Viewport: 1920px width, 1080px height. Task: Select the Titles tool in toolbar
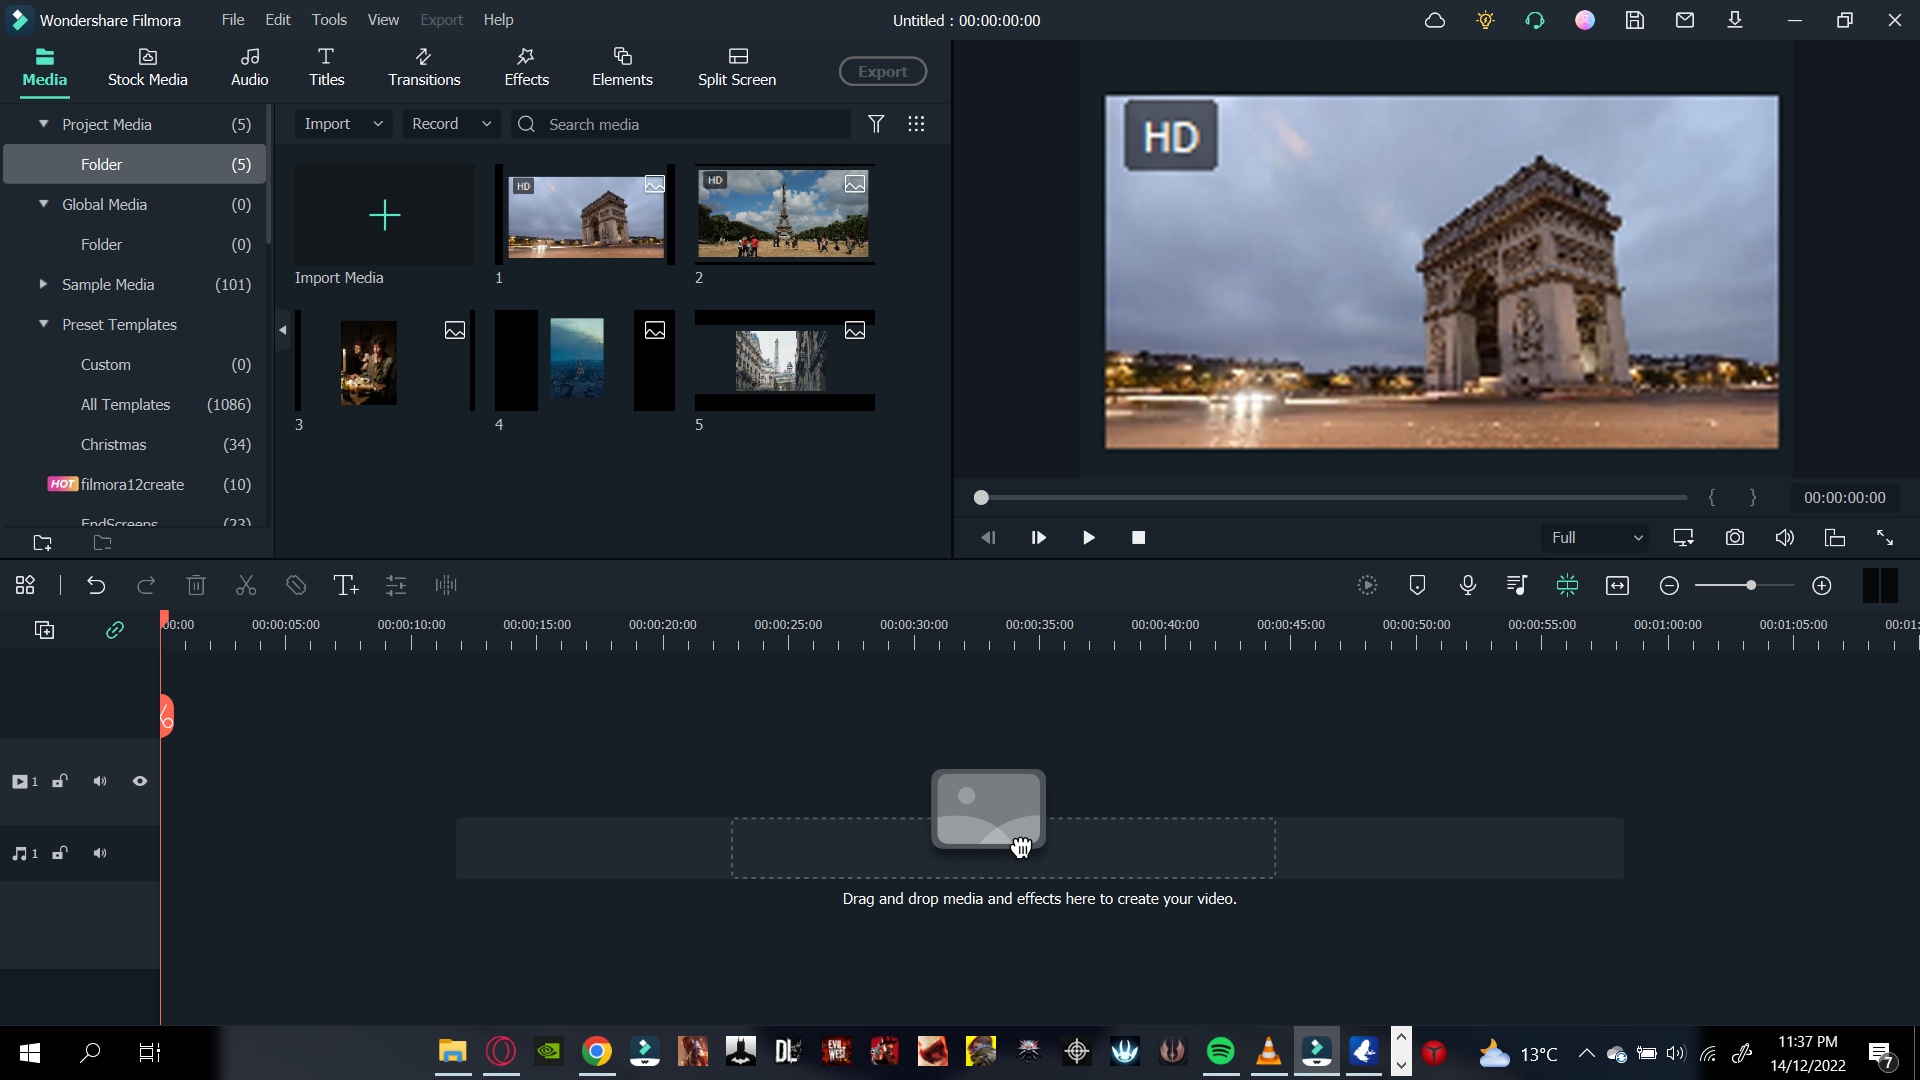tap(327, 66)
